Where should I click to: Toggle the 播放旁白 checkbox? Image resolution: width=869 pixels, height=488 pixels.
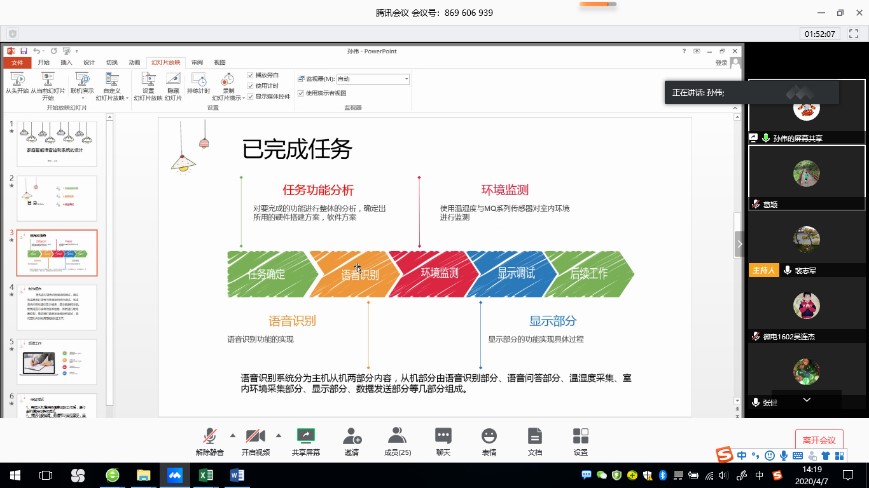click(x=251, y=75)
